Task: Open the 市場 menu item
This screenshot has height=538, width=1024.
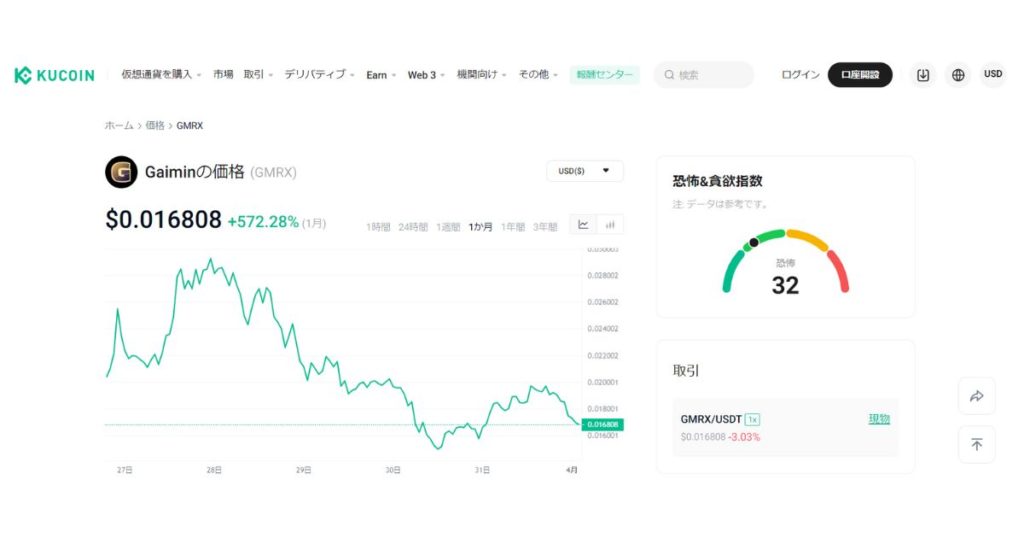Action: coord(223,75)
